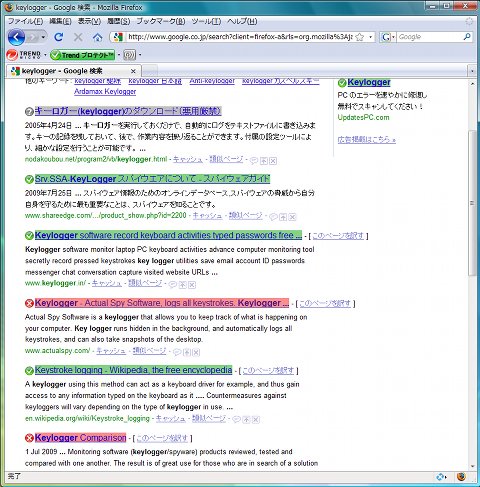
Task: Select the keylogger - Google 検索 tab
Action: click(x=73, y=71)
